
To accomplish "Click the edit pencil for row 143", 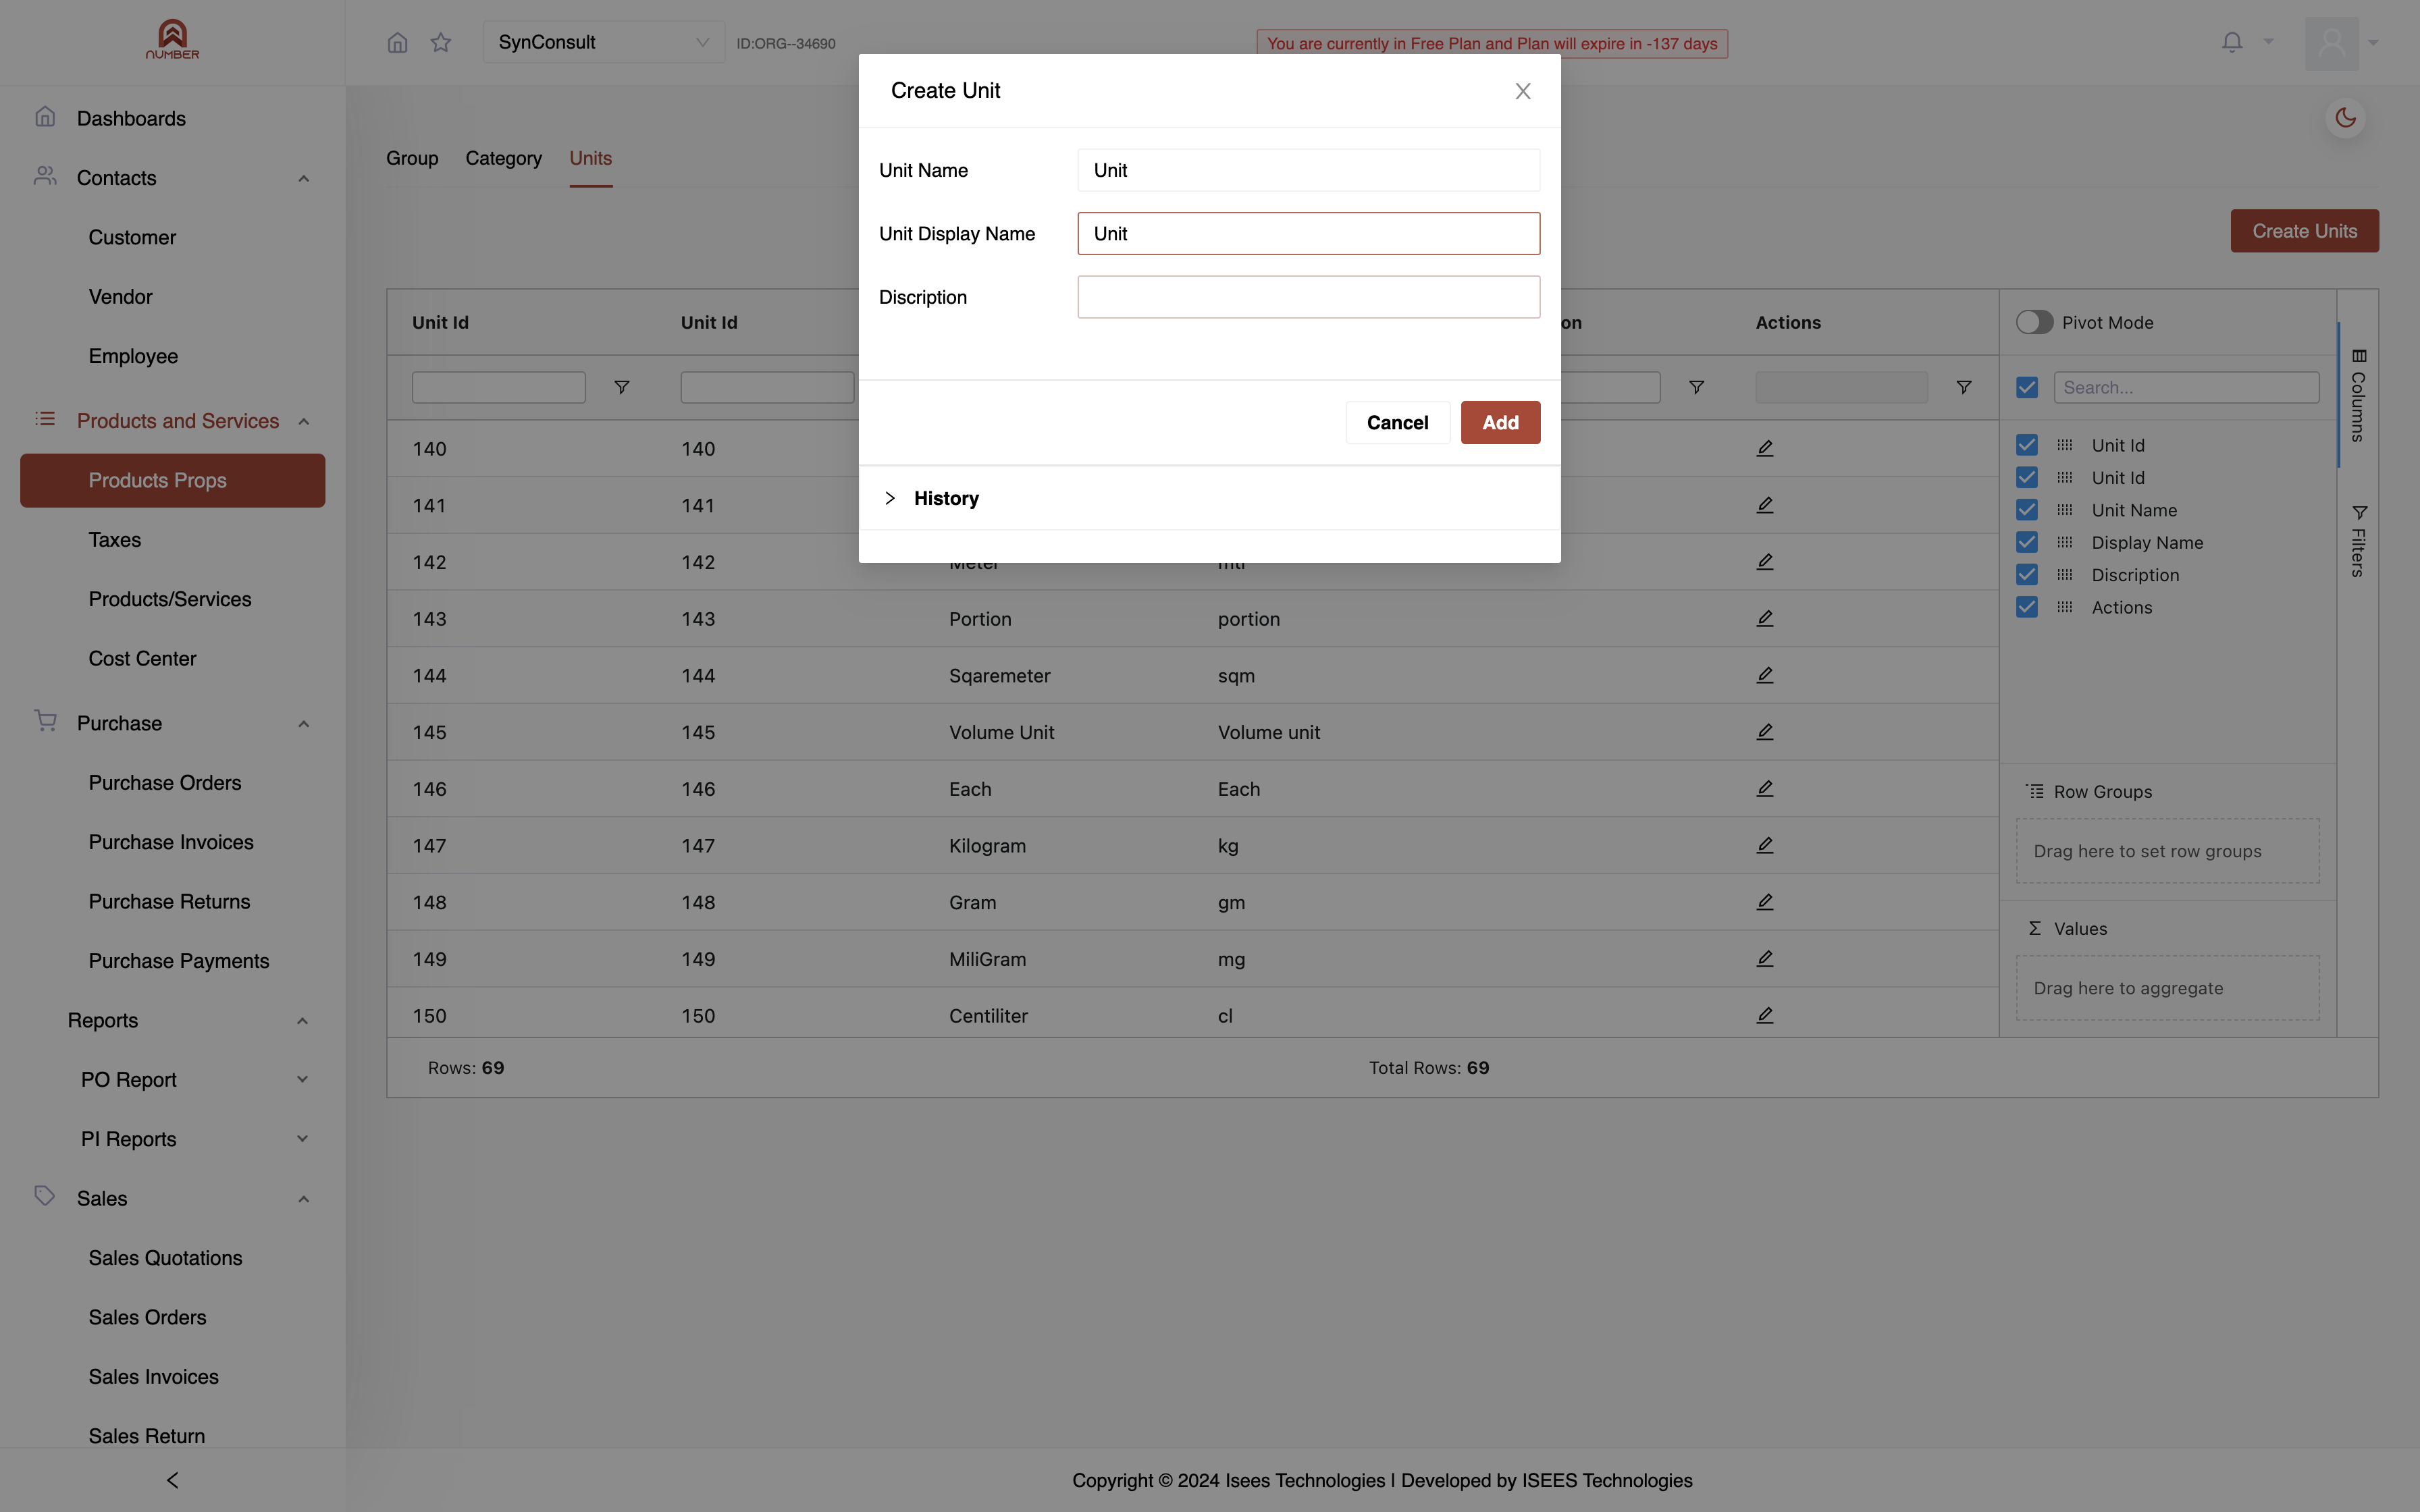I will pos(1765,618).
